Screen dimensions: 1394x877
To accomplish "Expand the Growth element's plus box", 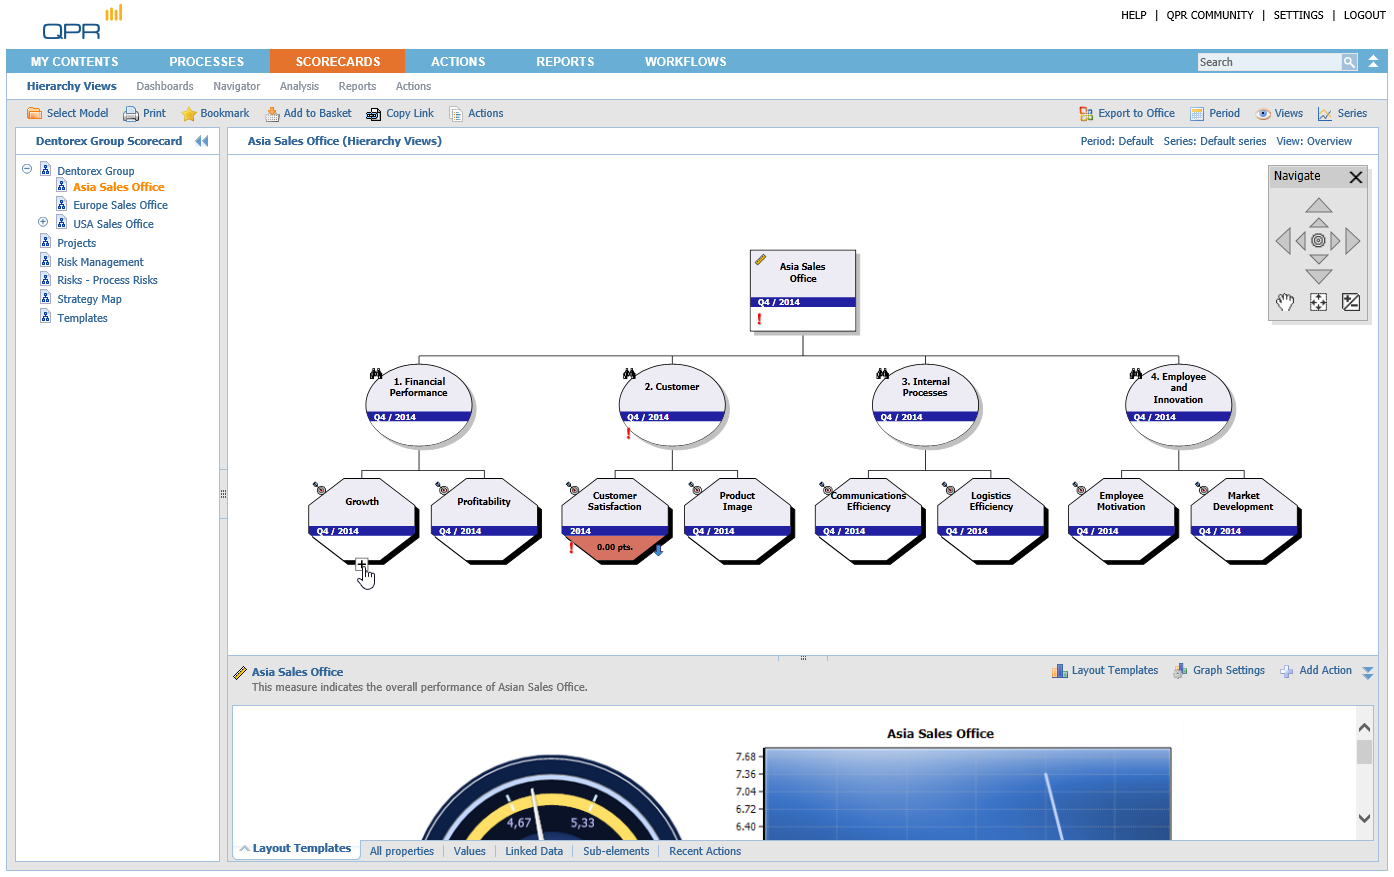I will [361, 565].
